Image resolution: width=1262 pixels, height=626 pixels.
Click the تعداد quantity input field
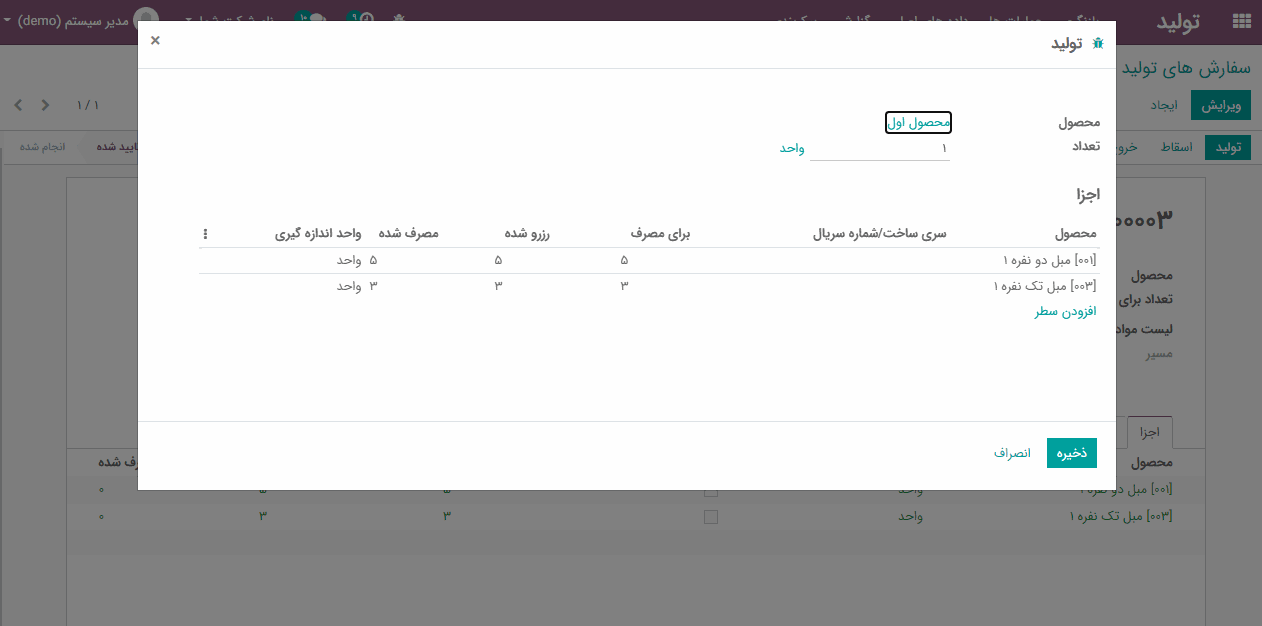[880, 148]
